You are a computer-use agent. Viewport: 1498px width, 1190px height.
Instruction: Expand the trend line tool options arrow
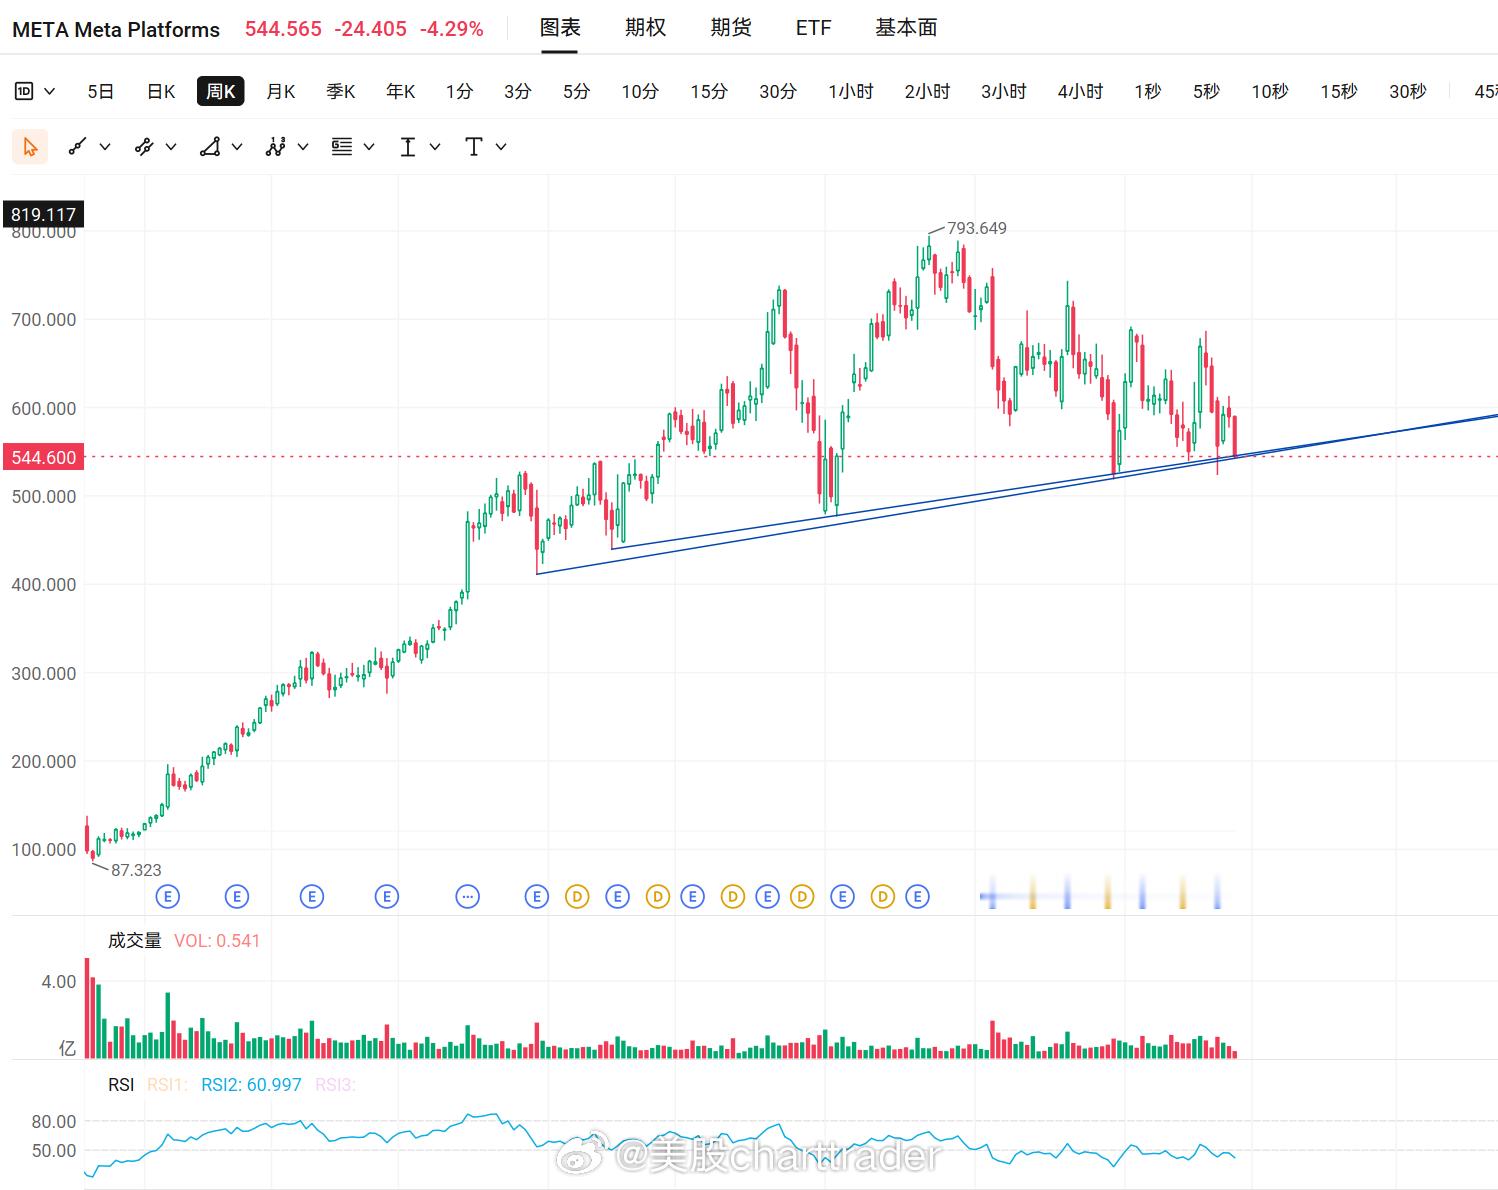pos(104,147)
